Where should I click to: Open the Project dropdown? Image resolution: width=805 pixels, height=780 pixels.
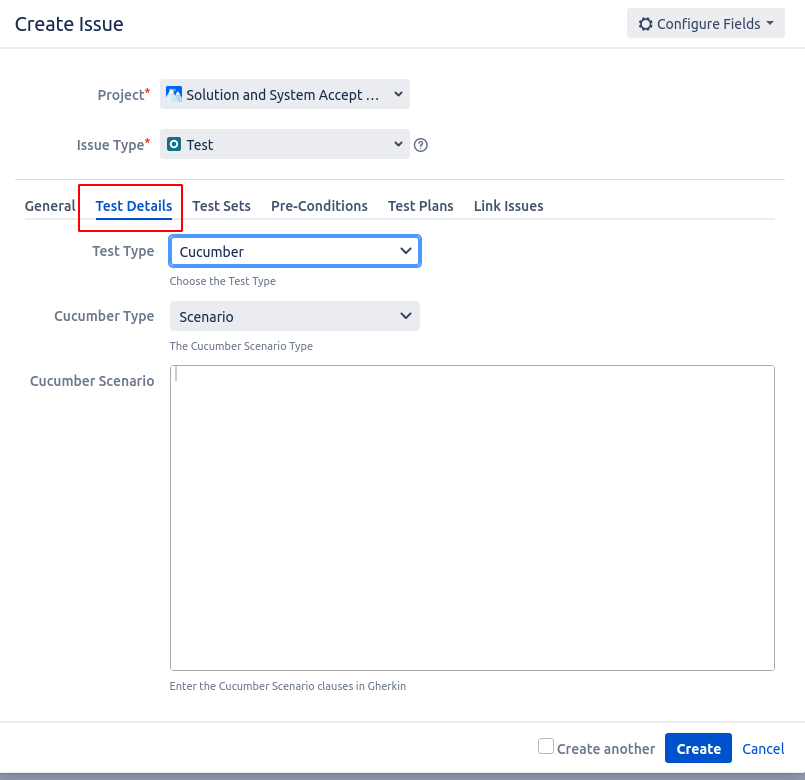click(x=284, y=94)
